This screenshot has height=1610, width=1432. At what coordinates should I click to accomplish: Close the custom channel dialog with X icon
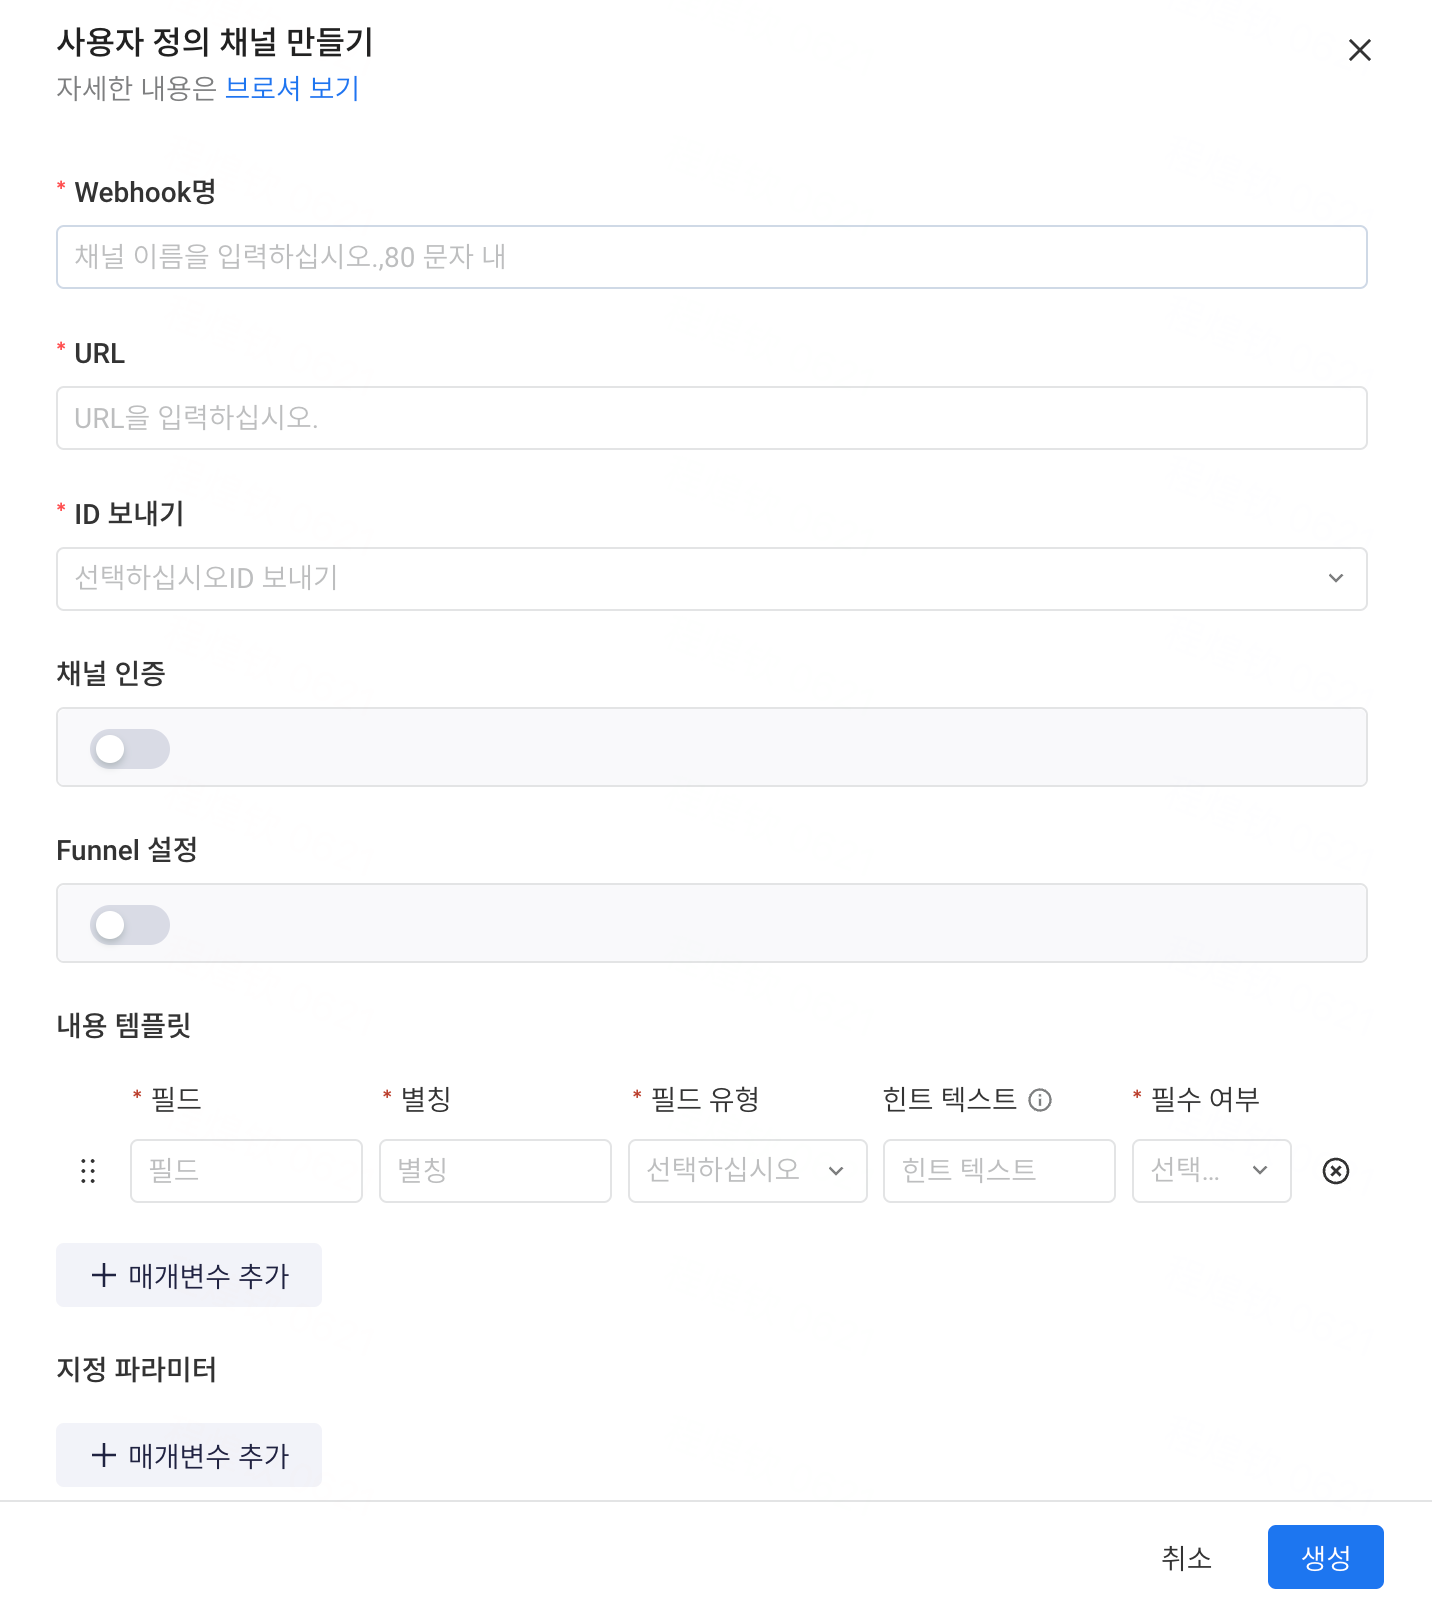coord(1359,50)
